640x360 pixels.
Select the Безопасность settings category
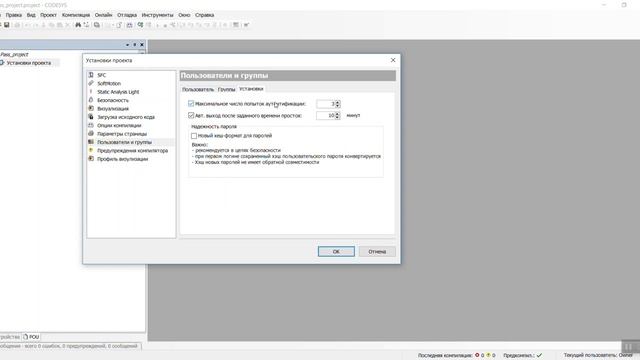point(113,100)
